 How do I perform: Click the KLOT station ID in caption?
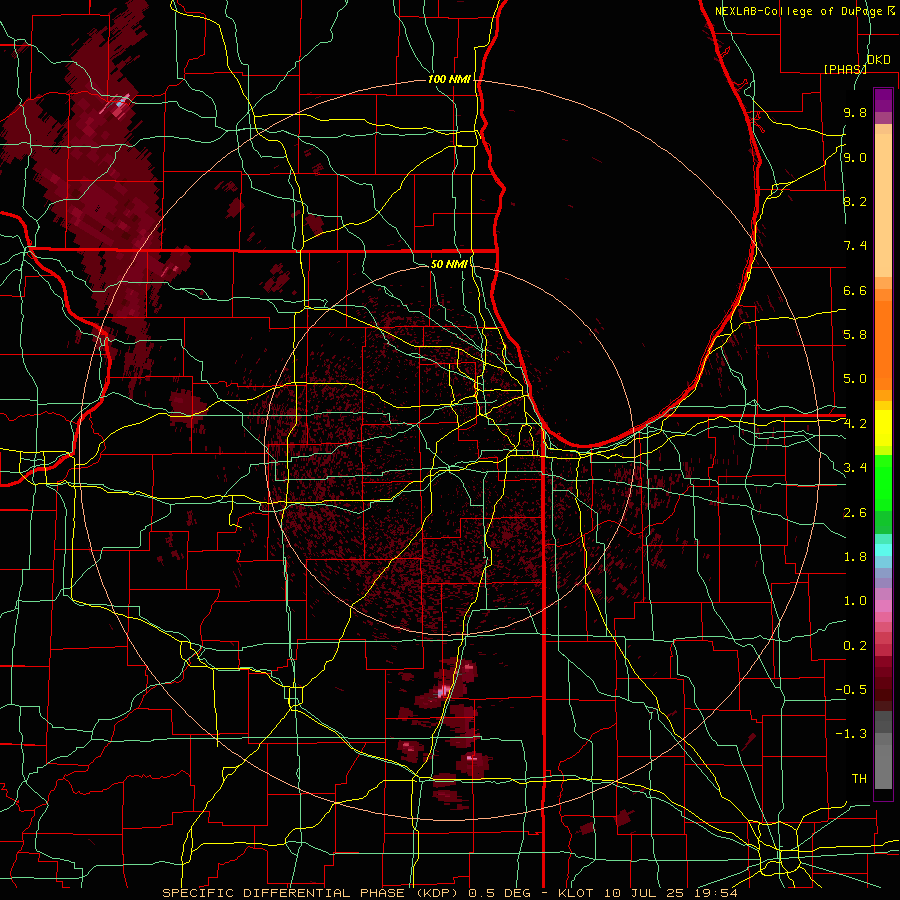click(x=580, y=893)
